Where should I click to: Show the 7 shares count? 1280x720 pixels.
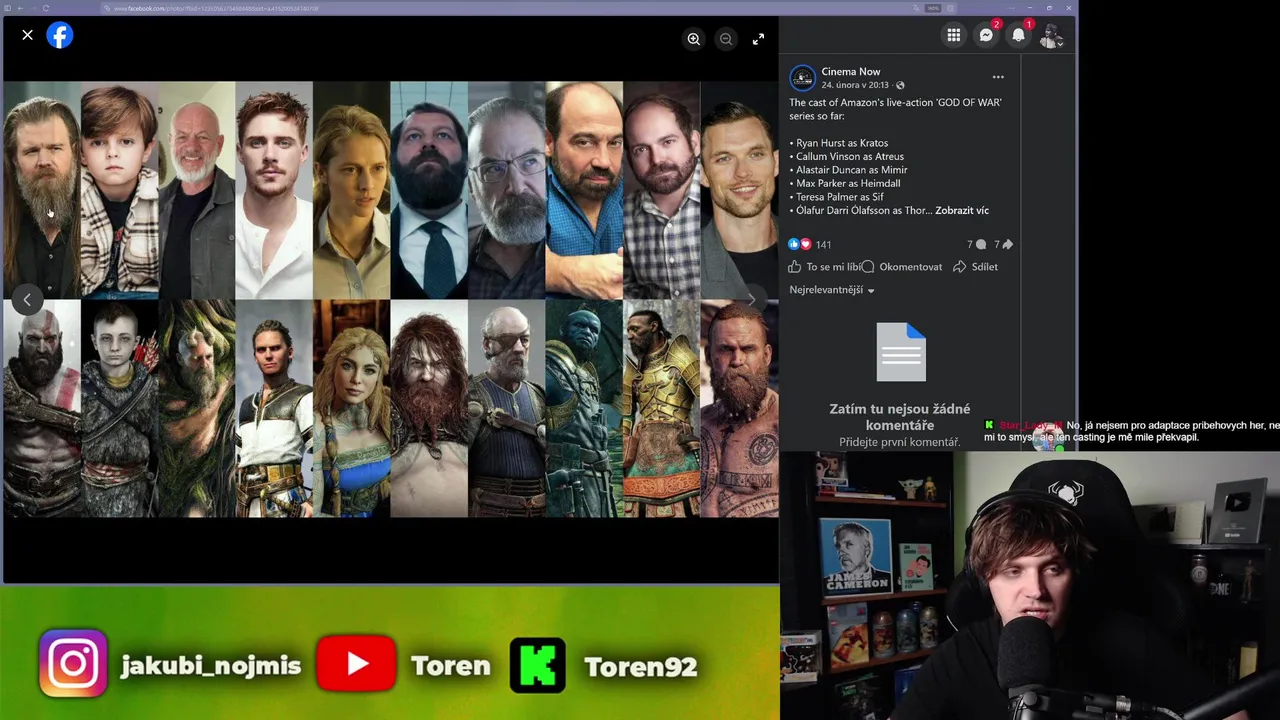click(1003, 245)
